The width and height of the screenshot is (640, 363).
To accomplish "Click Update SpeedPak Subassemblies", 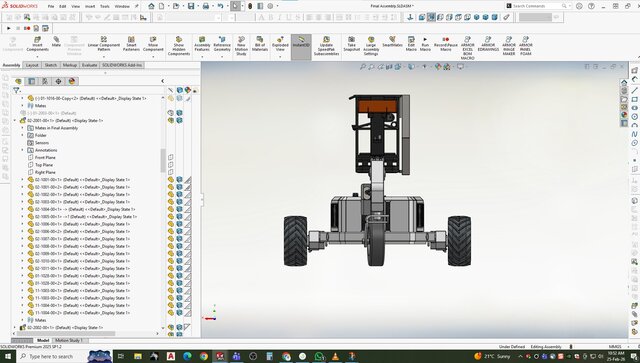I will point(327,46).
